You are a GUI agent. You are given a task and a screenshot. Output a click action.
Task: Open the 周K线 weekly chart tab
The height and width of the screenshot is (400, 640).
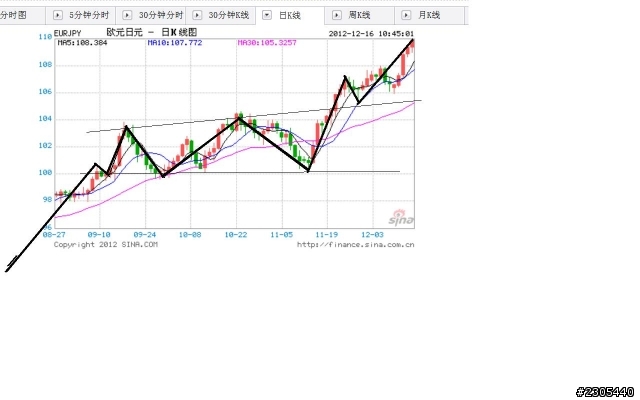[x=360, y=16]
